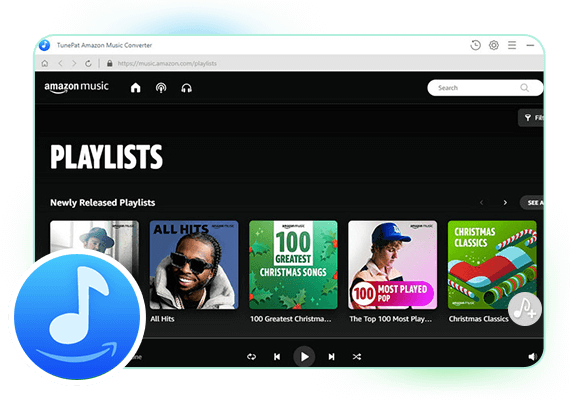This screenshot has height=400, width=570.
Task: Toggle repeat in the player bar
Action: pyautogui.click(x=251, y=357)
